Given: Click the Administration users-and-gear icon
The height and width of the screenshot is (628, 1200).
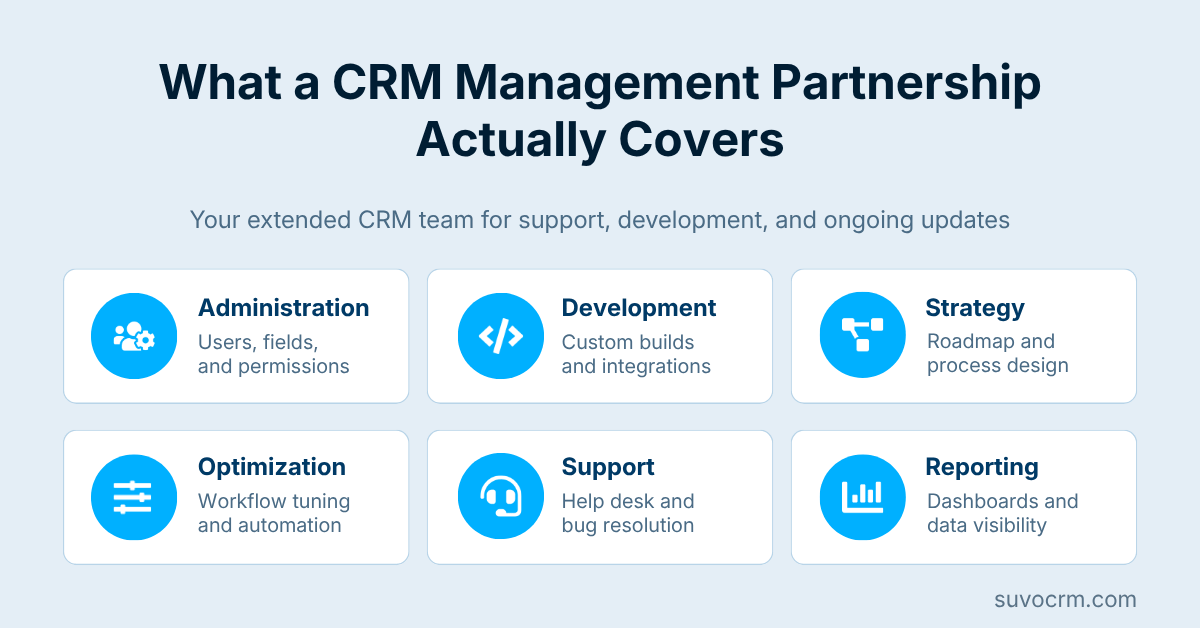Looking at the screenshot, I should [134, 336].
